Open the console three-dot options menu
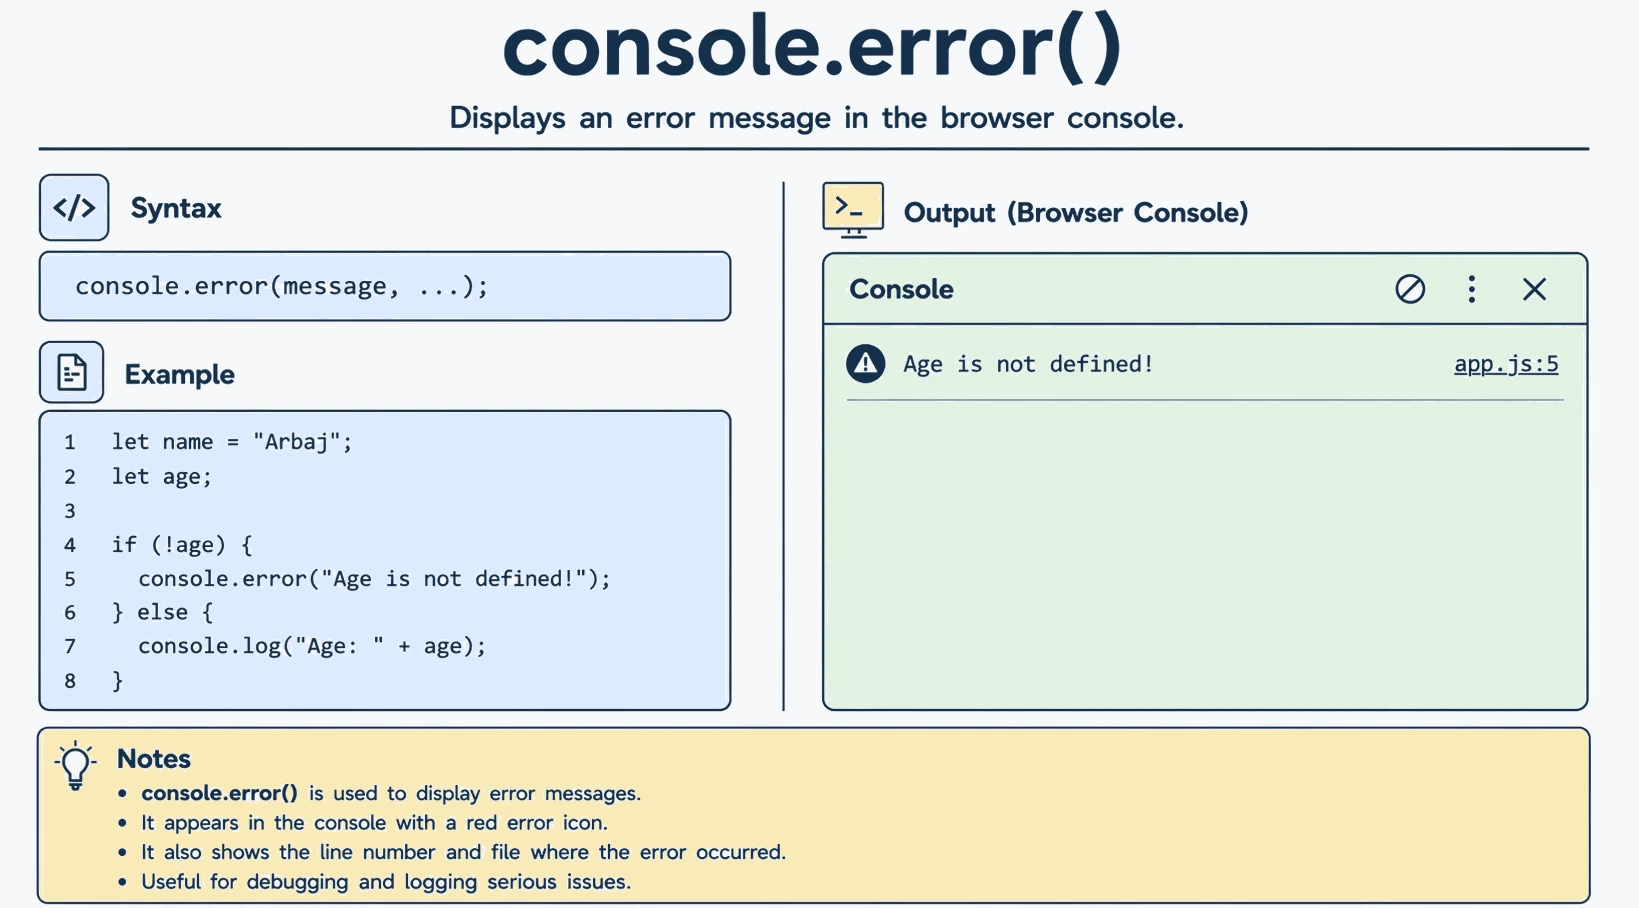 [1471, 289]
